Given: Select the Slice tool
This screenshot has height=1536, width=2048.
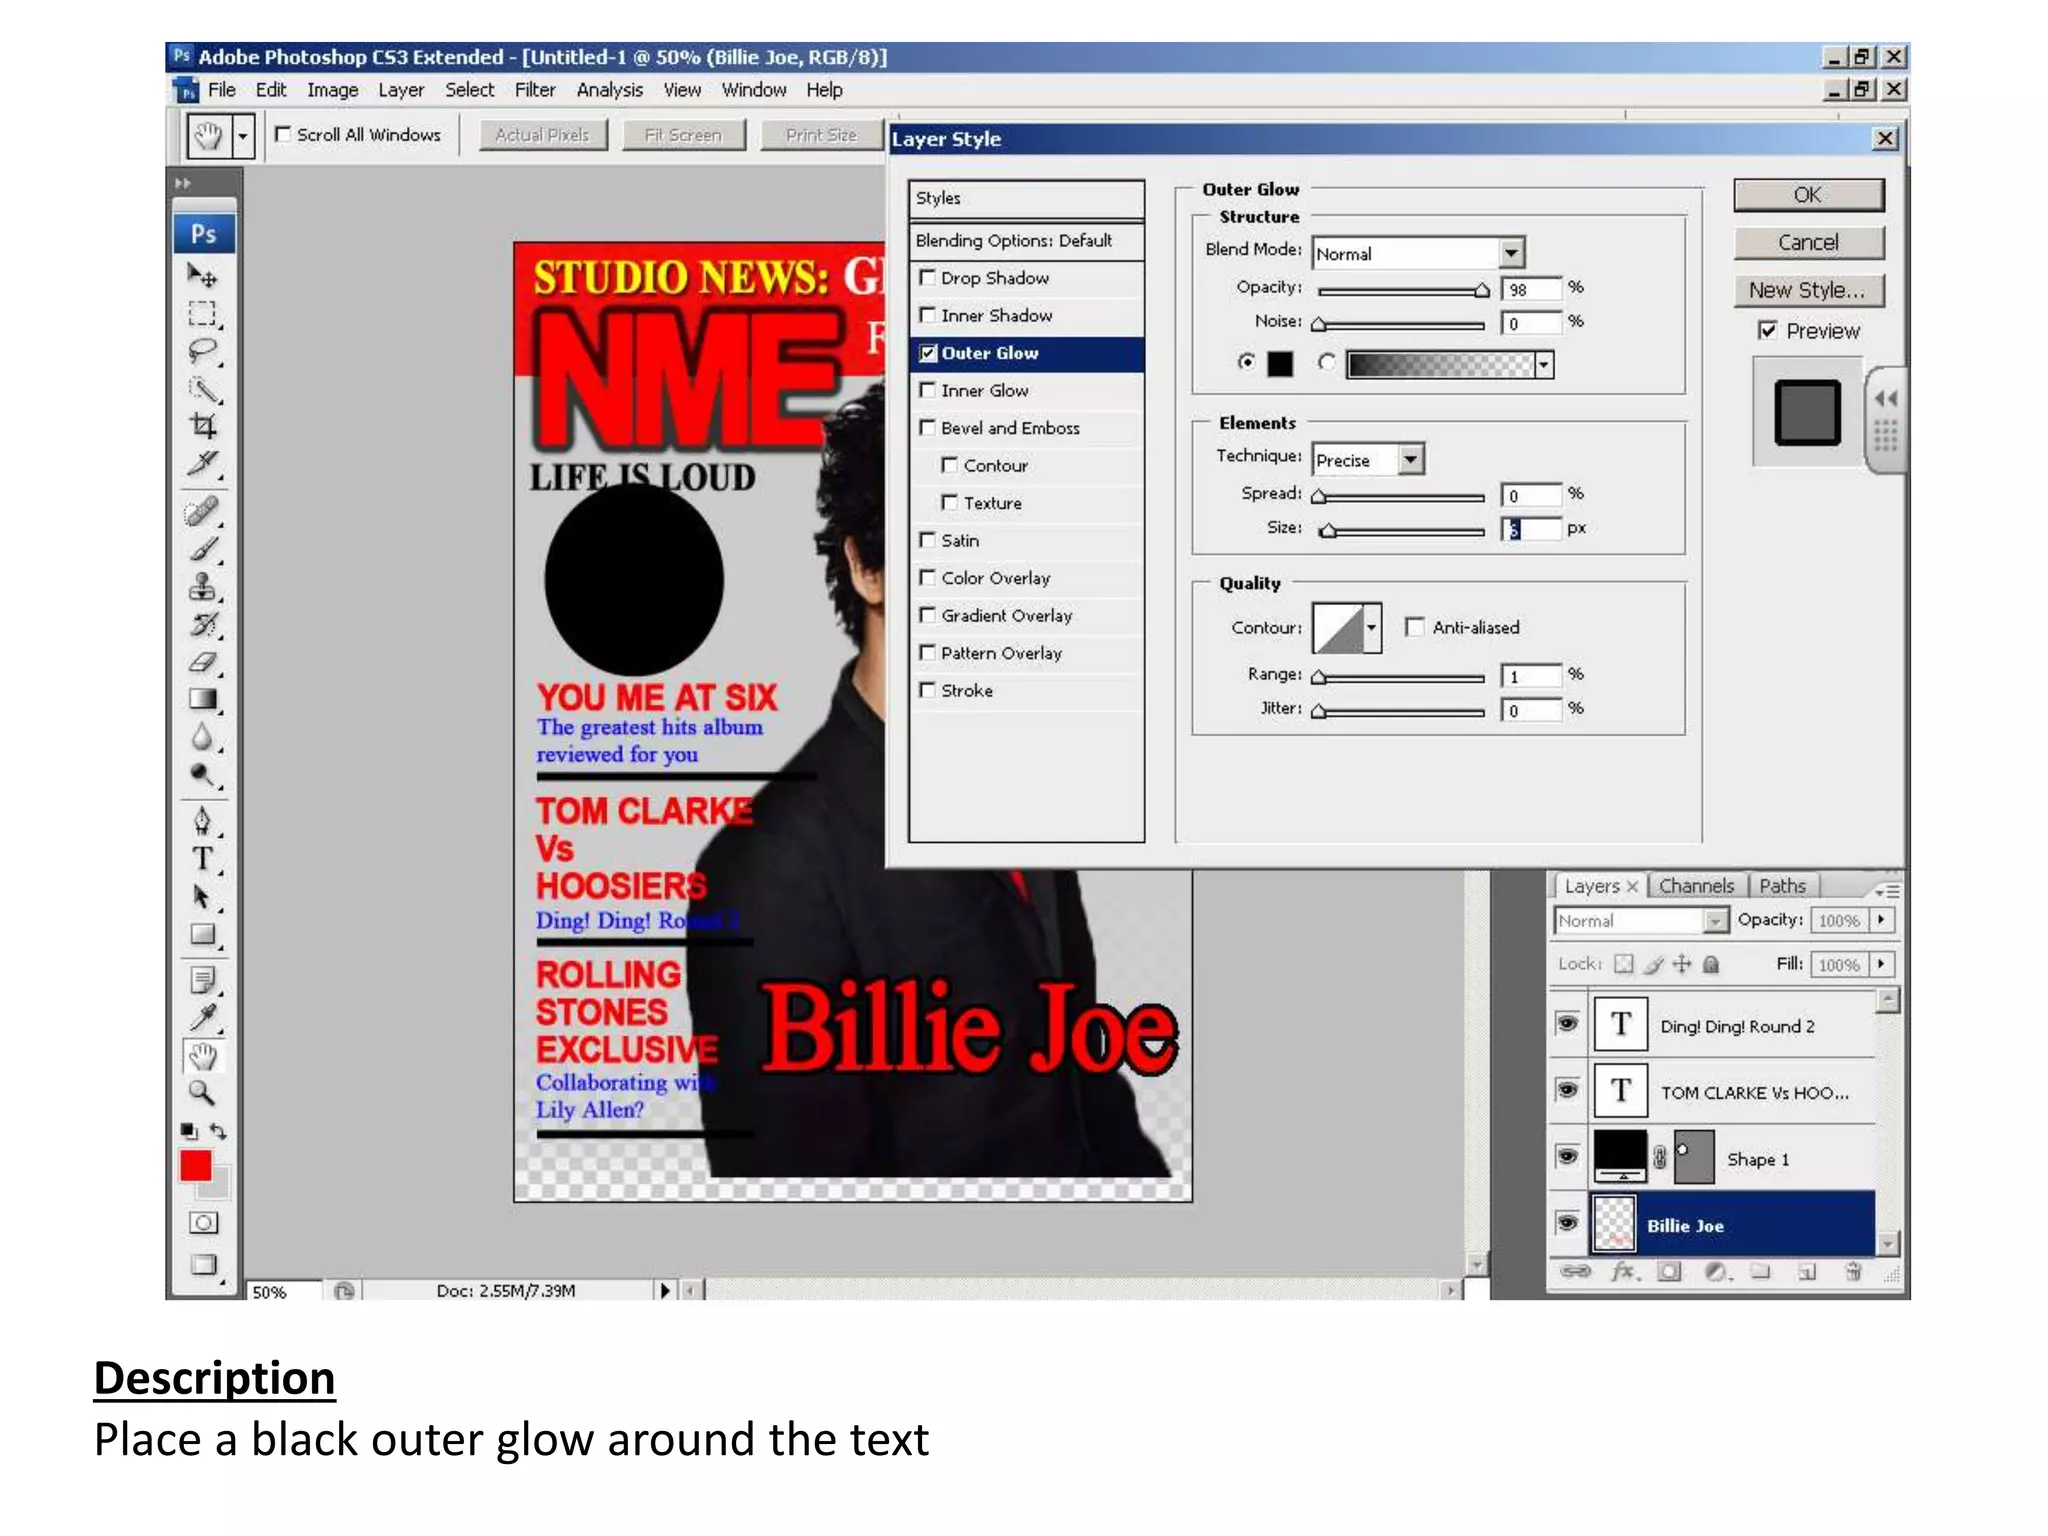Looking at the screenshot, I should 203,463.
